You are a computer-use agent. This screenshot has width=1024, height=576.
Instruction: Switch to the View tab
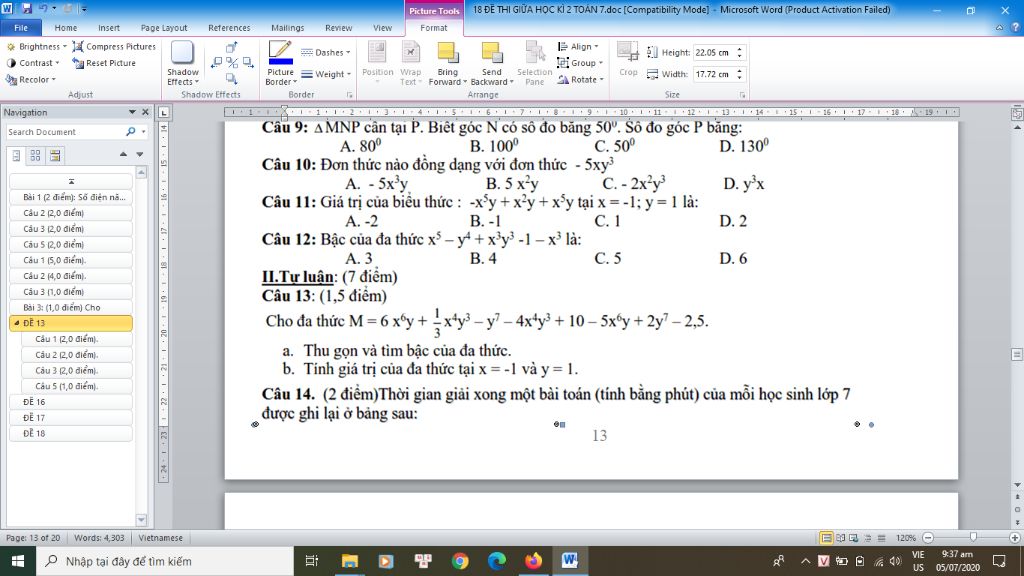383,27
